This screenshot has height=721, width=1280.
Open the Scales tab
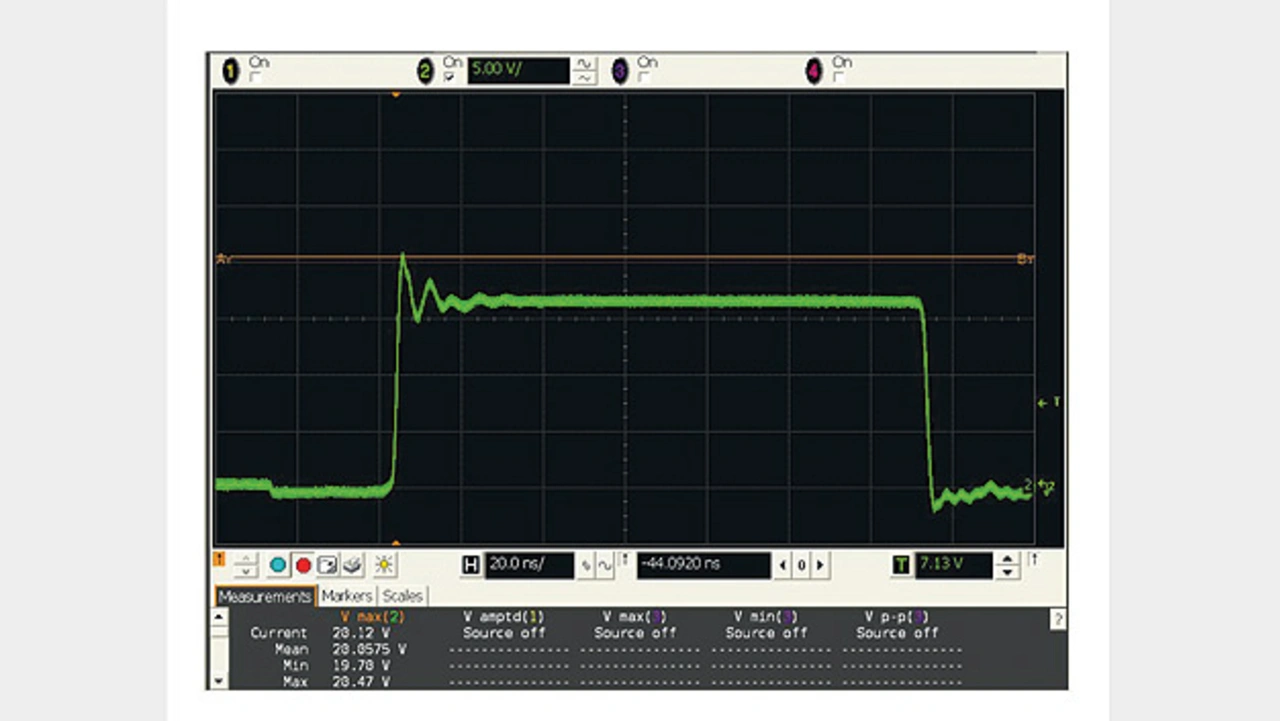pyautogui.click(x=402, y=596)
